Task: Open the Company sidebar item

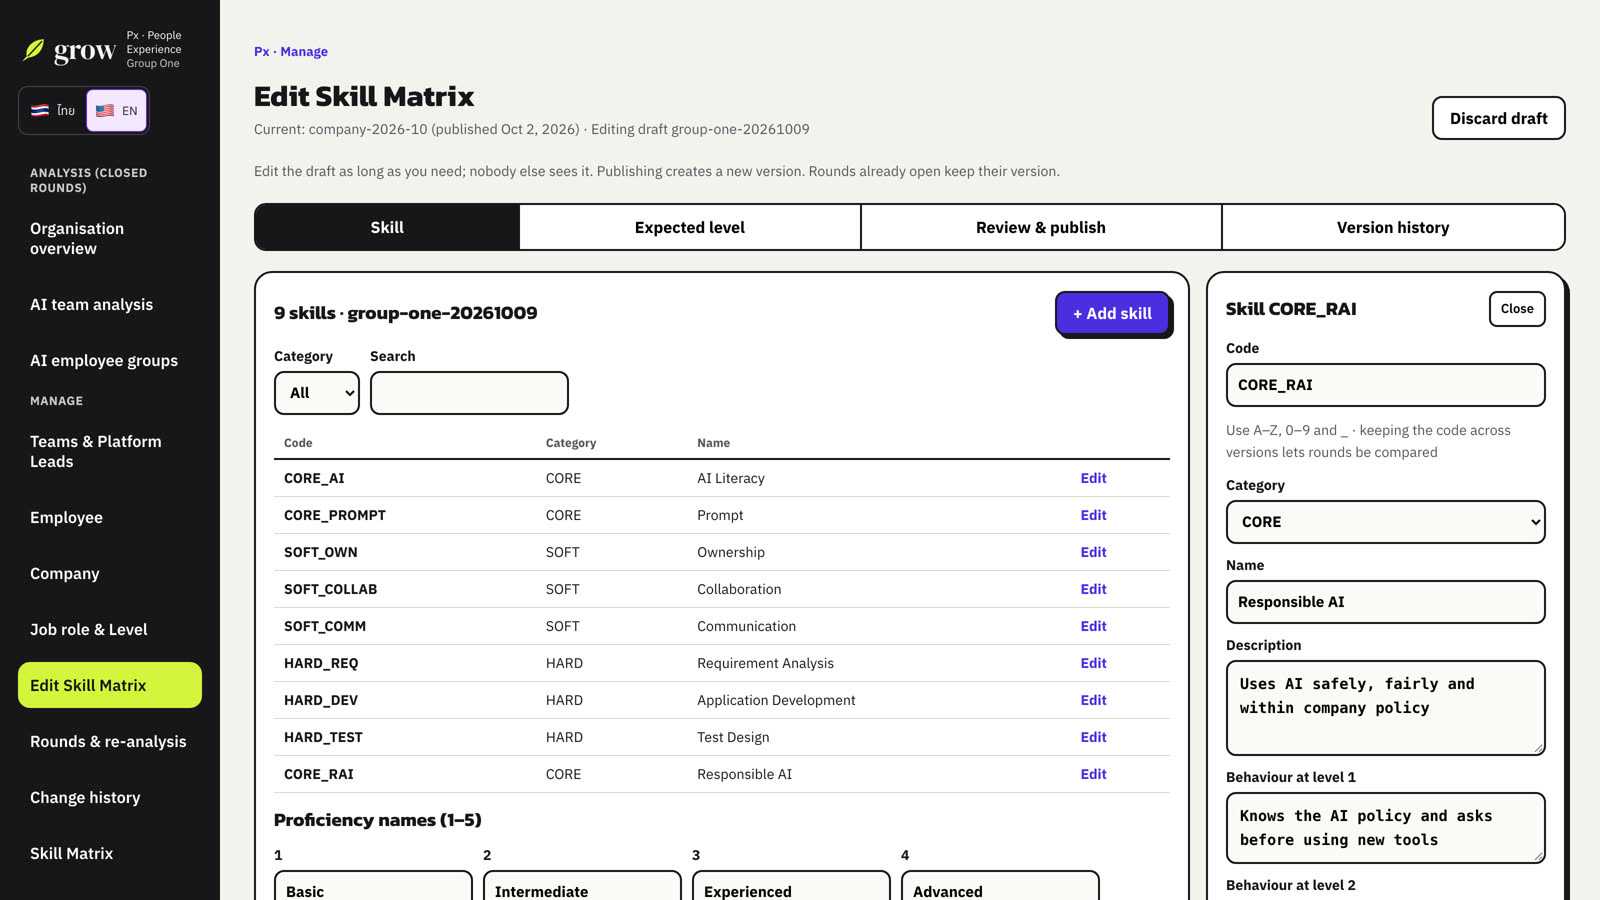Action: (x=110, y=573)
